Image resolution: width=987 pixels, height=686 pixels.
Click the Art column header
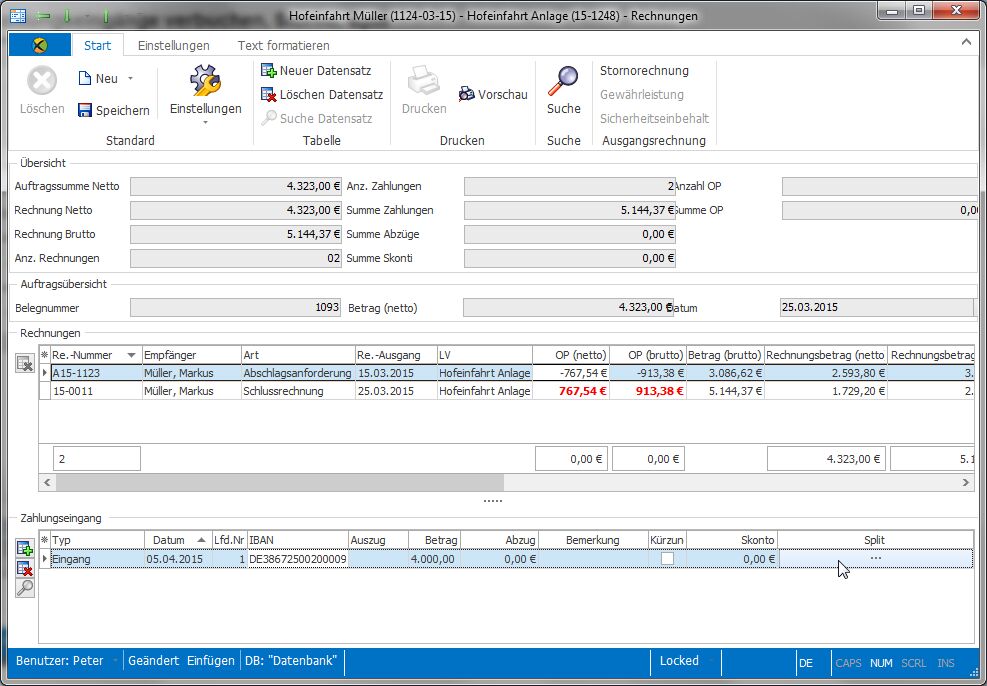tap(298, 356)
